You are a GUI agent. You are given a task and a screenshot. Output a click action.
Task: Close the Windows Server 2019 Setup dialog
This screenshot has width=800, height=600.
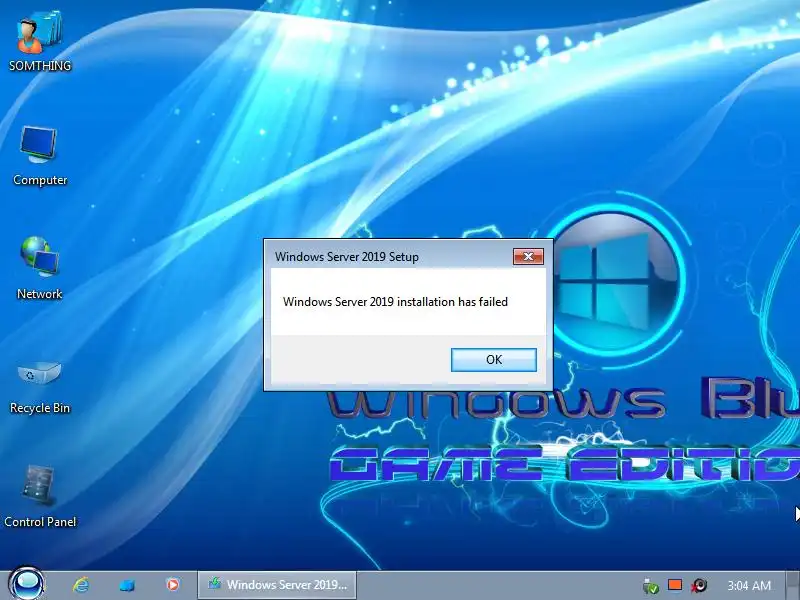point(528,256)
